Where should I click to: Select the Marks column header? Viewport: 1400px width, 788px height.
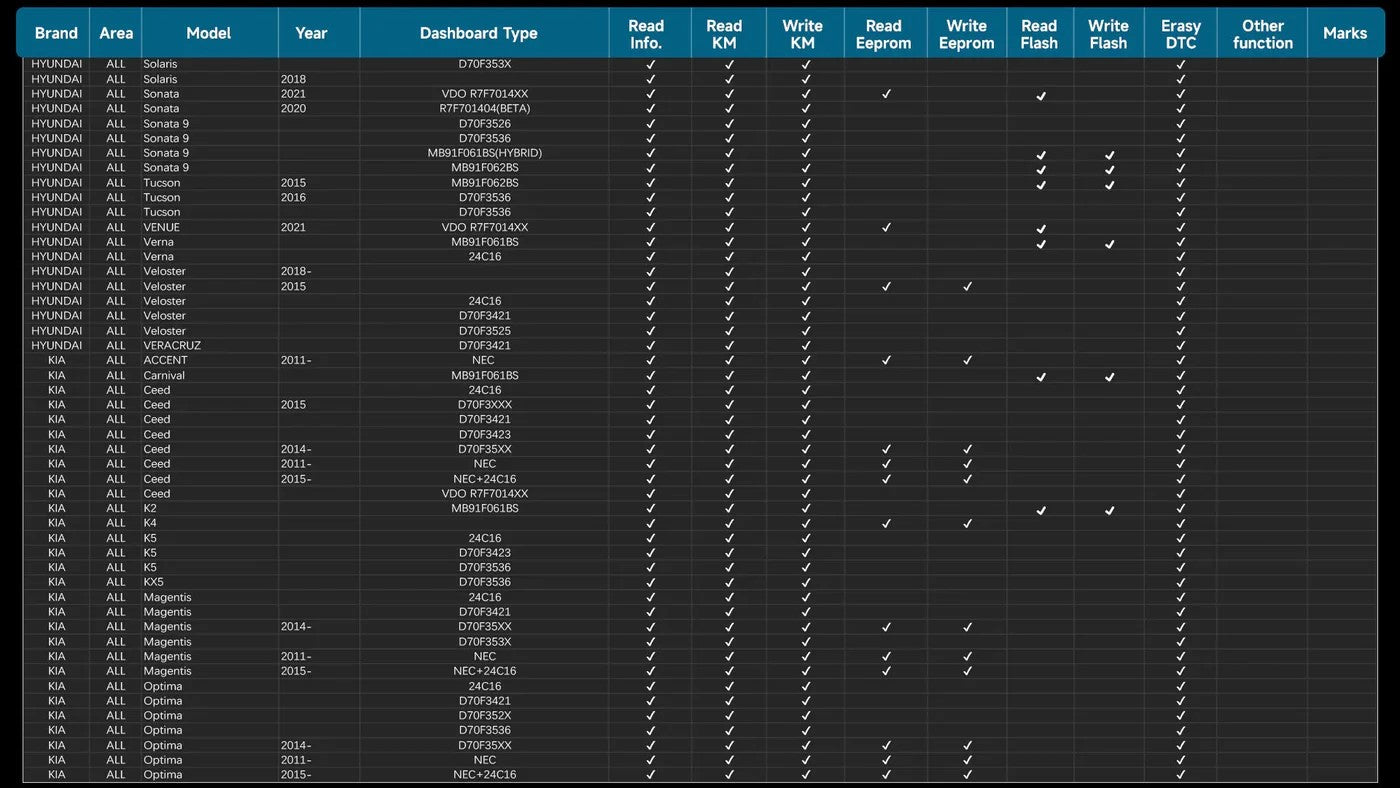click(1344, 33)
